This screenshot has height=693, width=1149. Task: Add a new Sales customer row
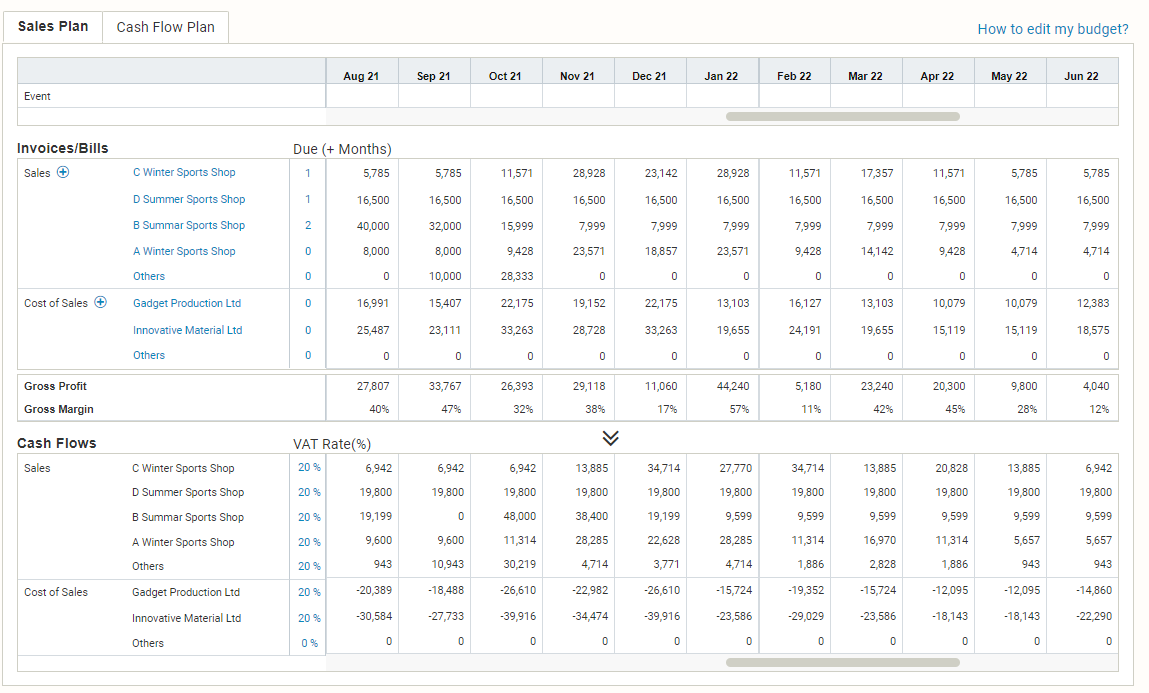(x=63, y=172)
